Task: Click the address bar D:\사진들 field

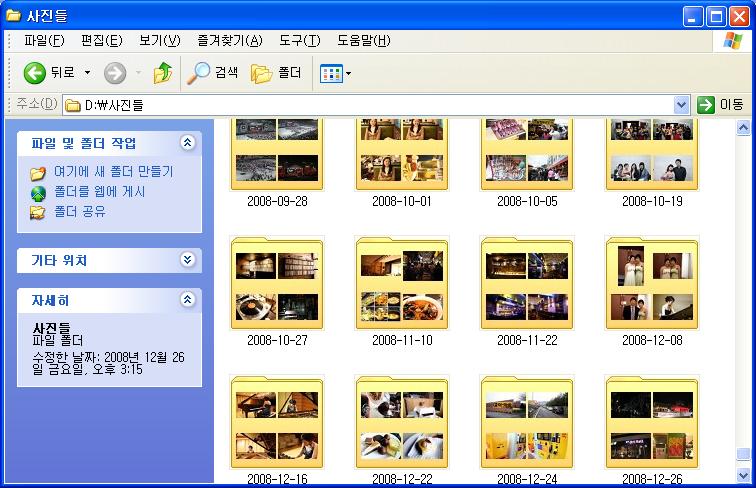Action: 369,105
